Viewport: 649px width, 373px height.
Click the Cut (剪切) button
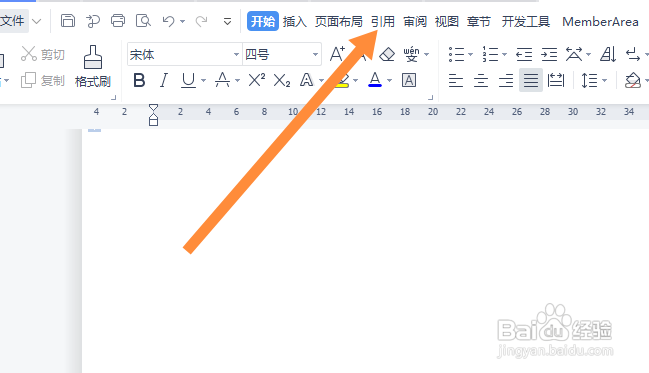click(43, 54)
